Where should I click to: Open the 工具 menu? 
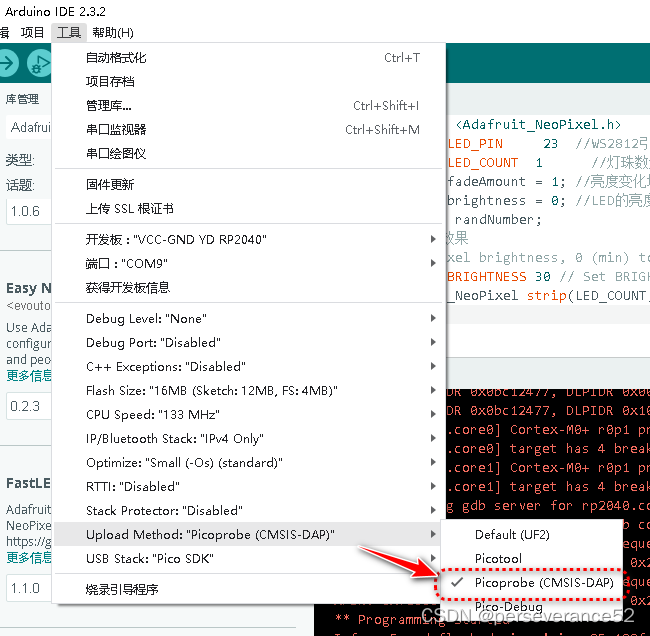tap(69, 32)
